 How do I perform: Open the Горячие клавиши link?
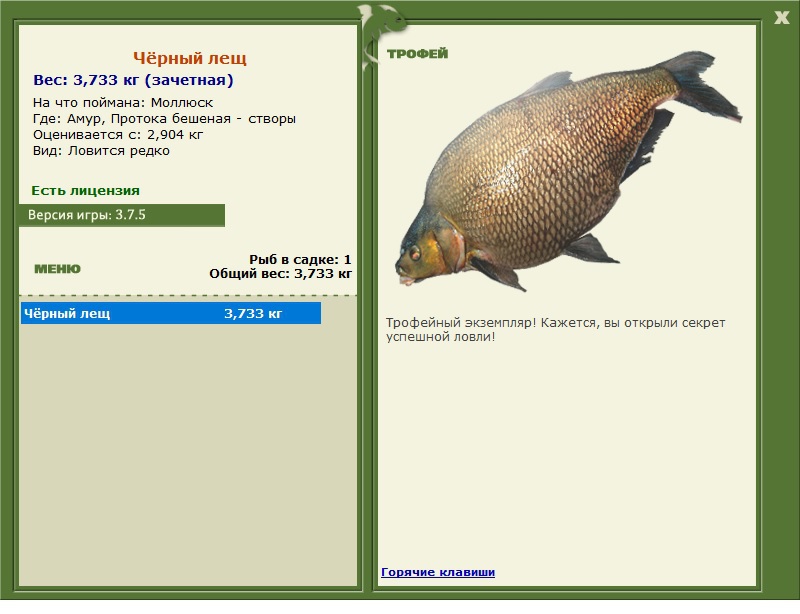(438, 572)
